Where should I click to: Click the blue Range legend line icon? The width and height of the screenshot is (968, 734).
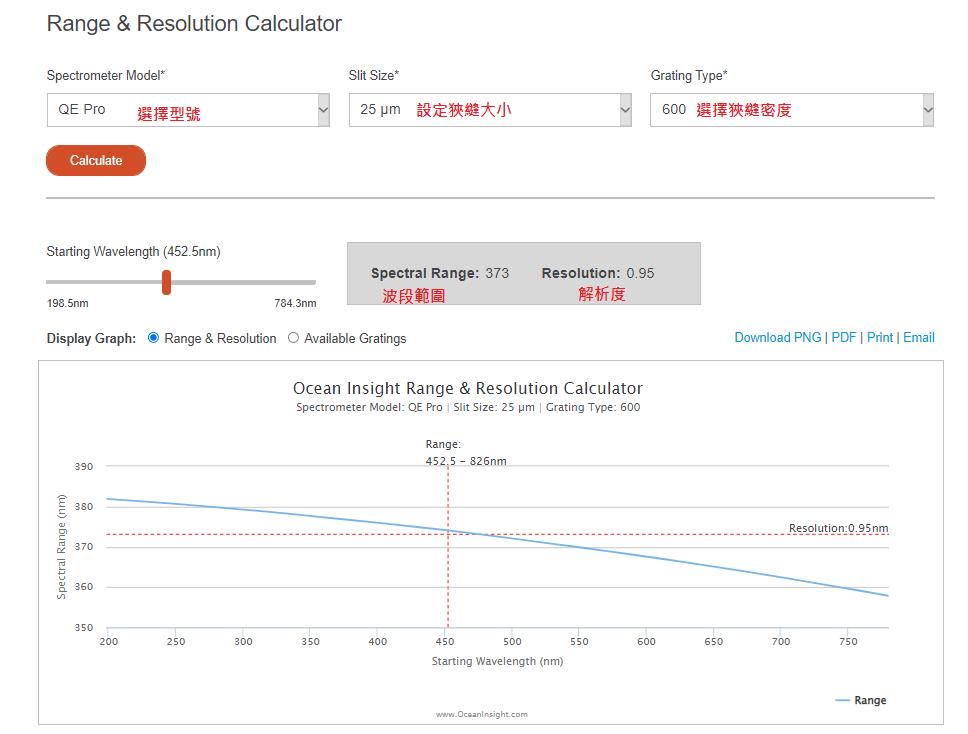click(842, 700)
